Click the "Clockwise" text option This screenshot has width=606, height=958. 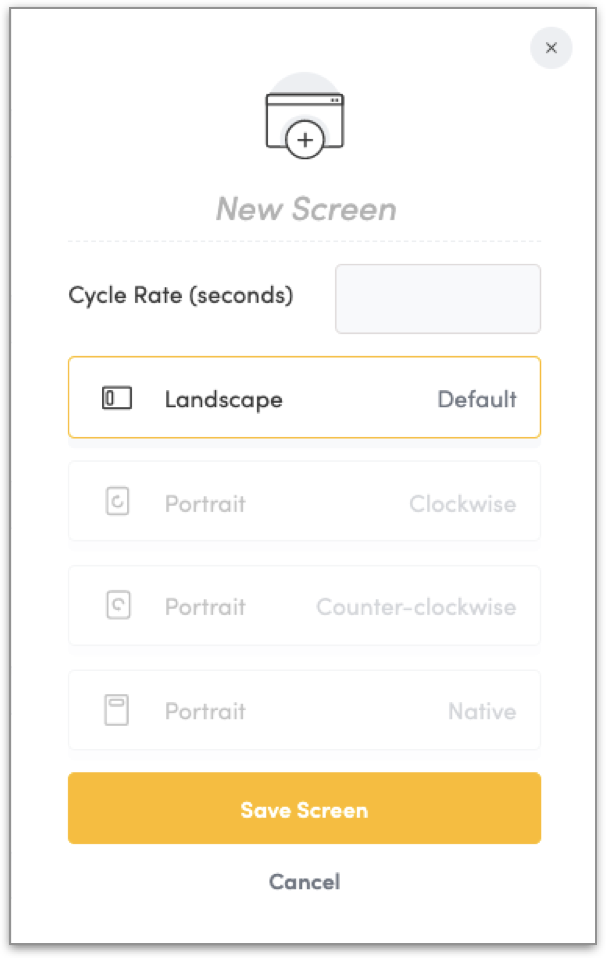(463, 504)
